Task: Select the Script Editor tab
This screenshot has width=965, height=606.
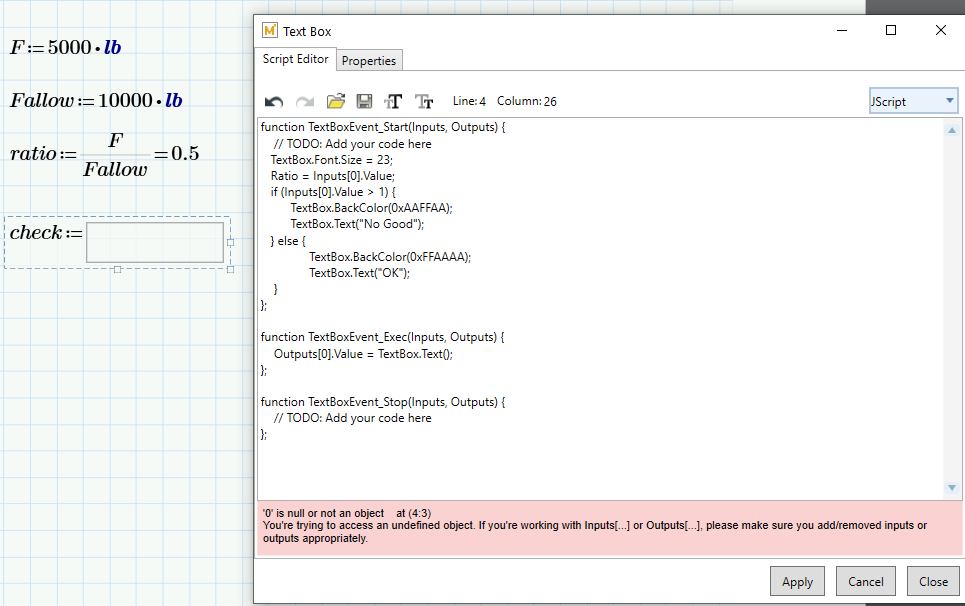Action: (x=295, y=59)
